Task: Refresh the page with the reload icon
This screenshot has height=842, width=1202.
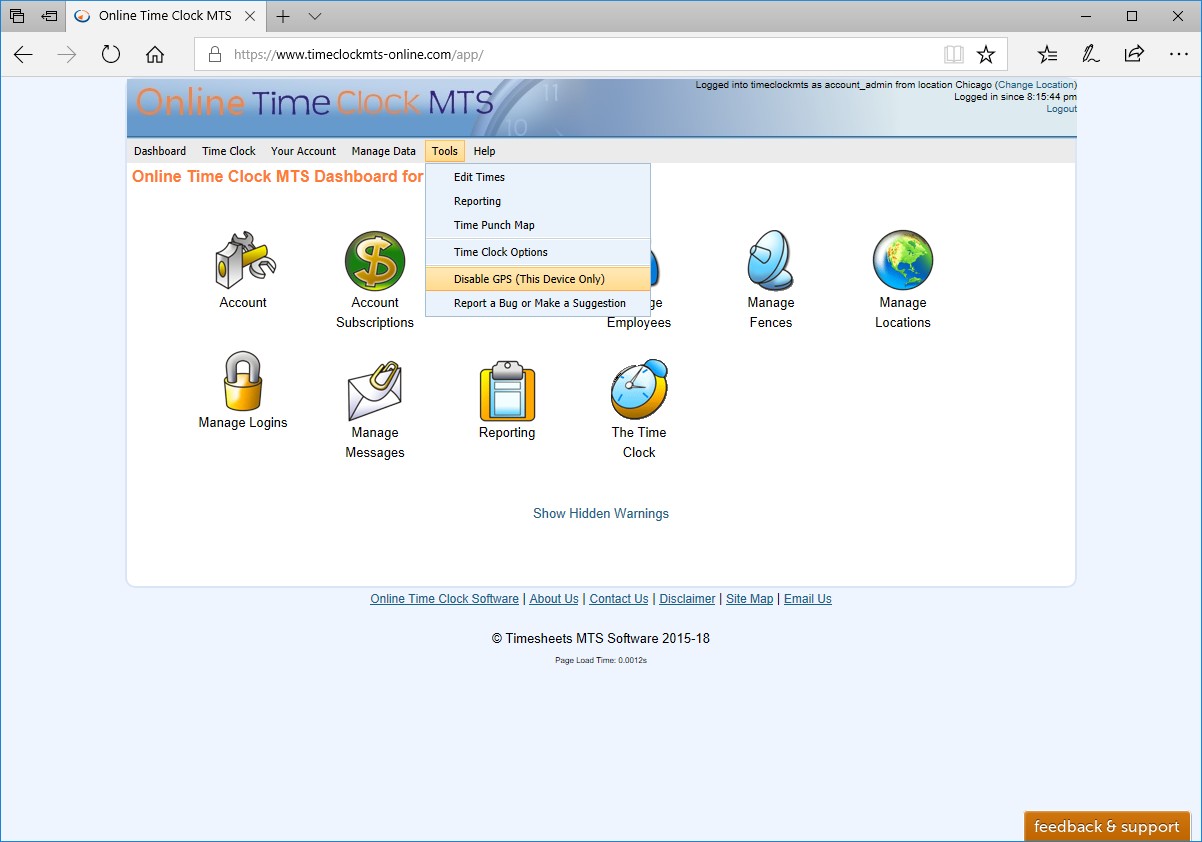Action: [x=111, y=54]
